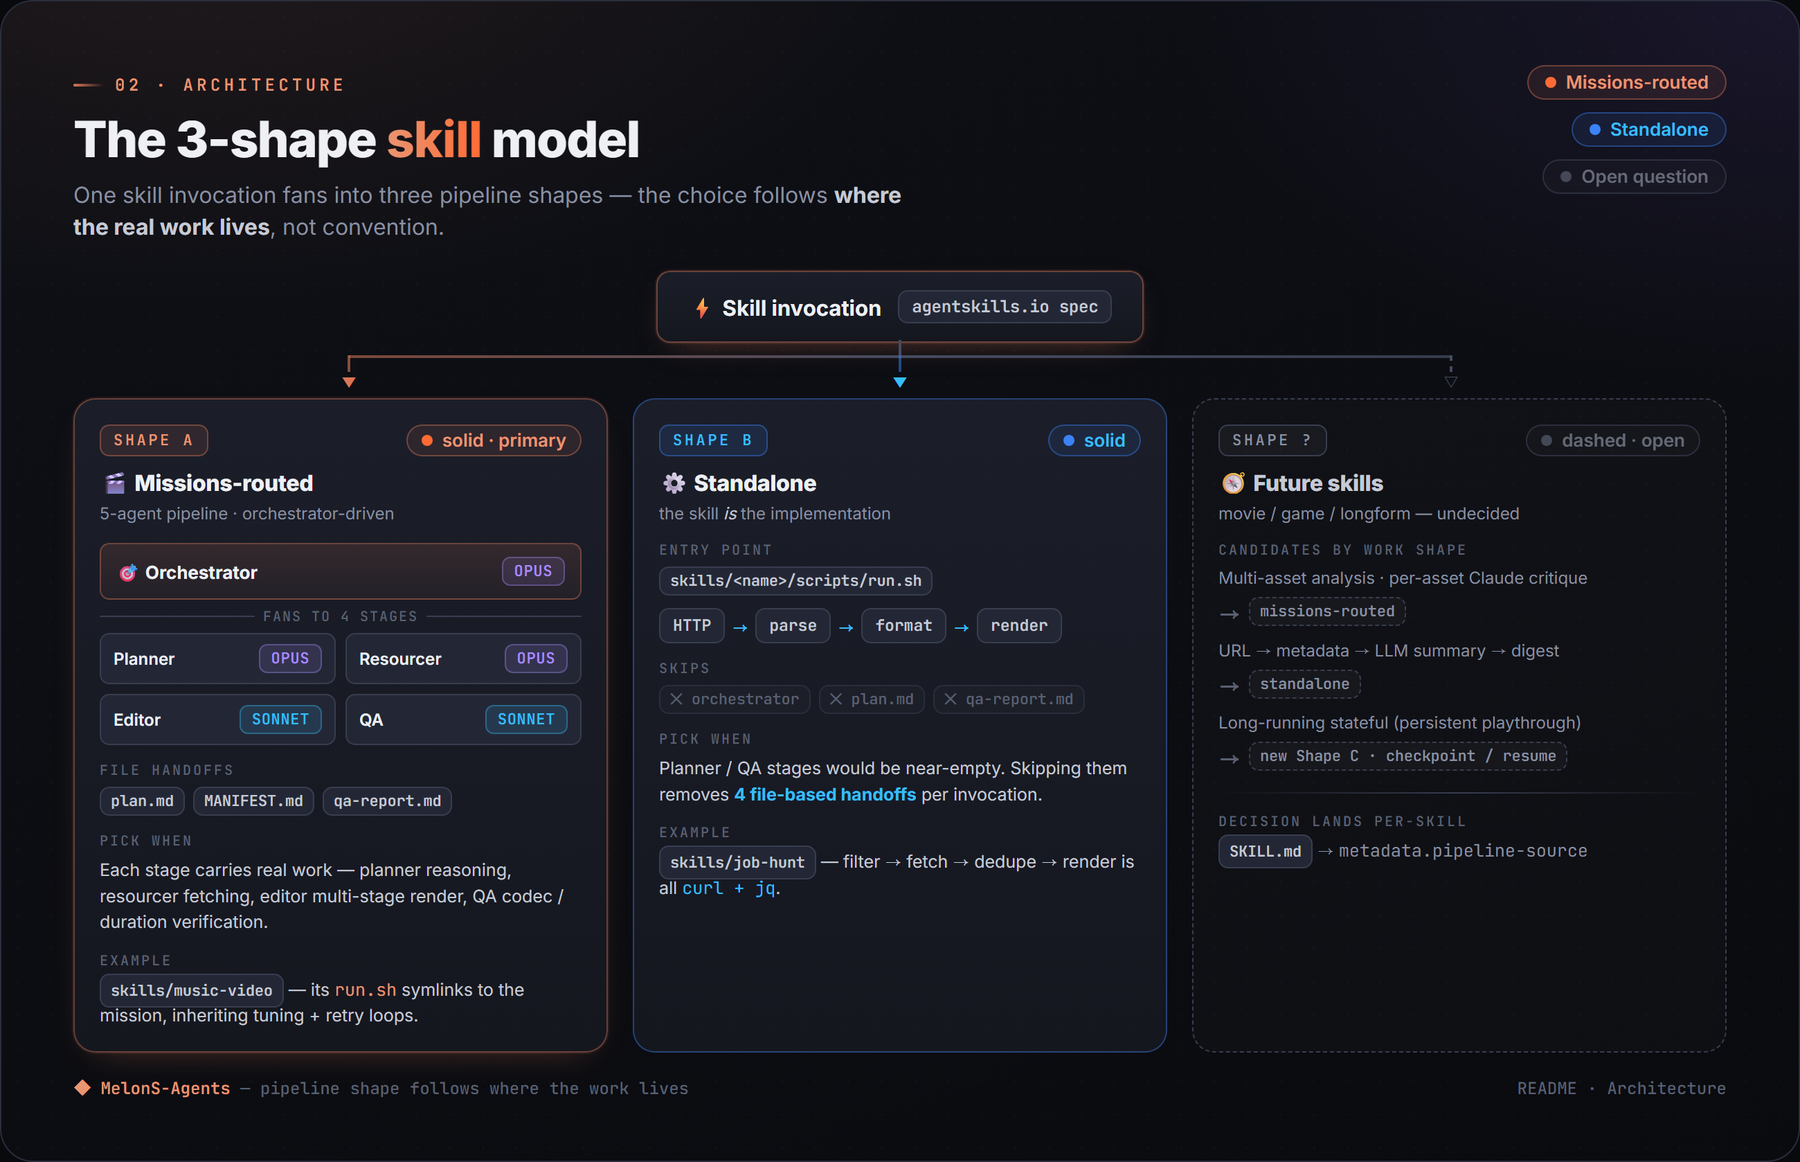Click the arrow before the standalone candidate chip

coord(1229,686)
